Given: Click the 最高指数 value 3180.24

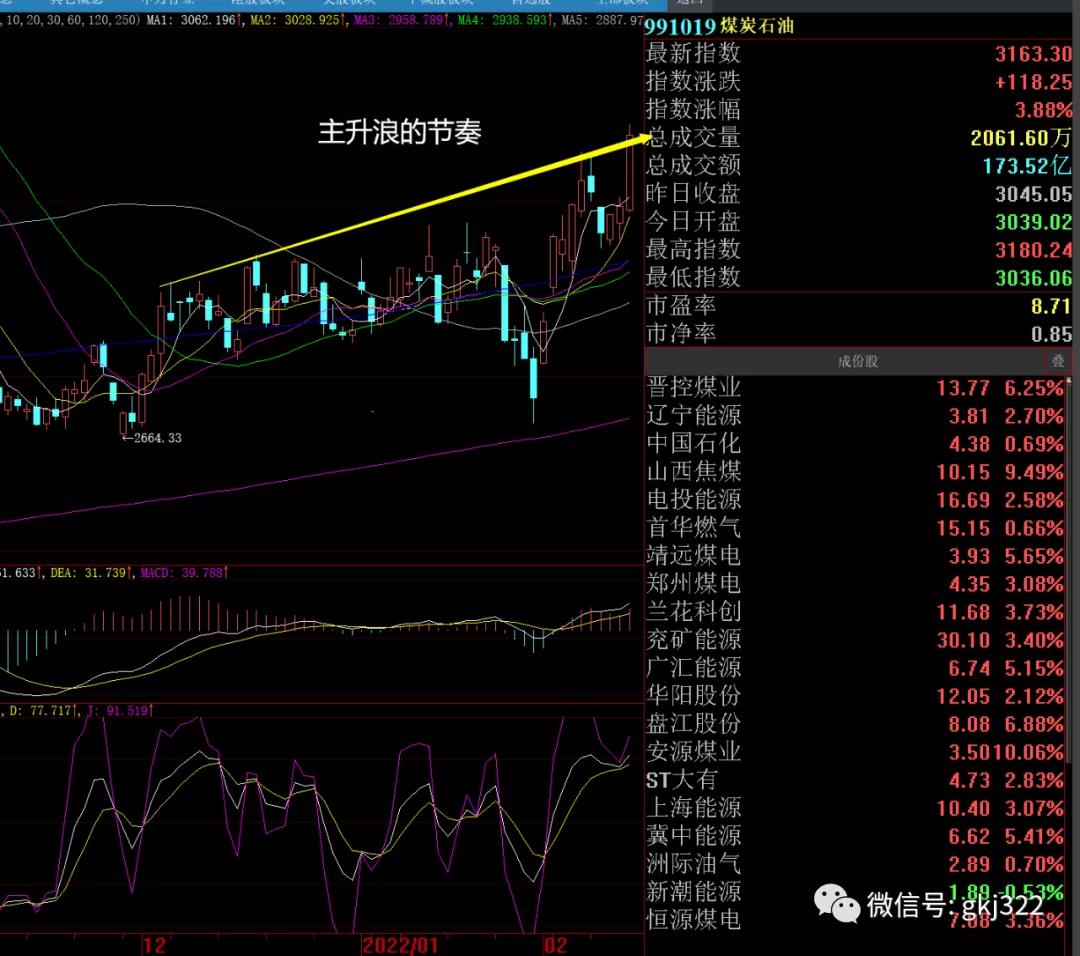Looking at the screenshot, I should click(1033, 250).
